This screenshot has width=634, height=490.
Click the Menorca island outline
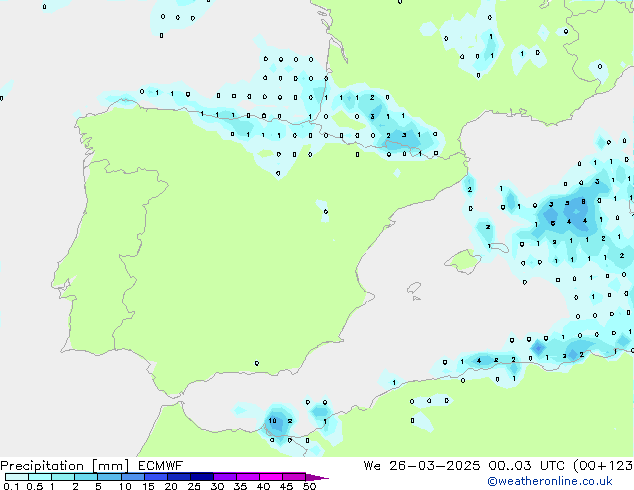500,247
